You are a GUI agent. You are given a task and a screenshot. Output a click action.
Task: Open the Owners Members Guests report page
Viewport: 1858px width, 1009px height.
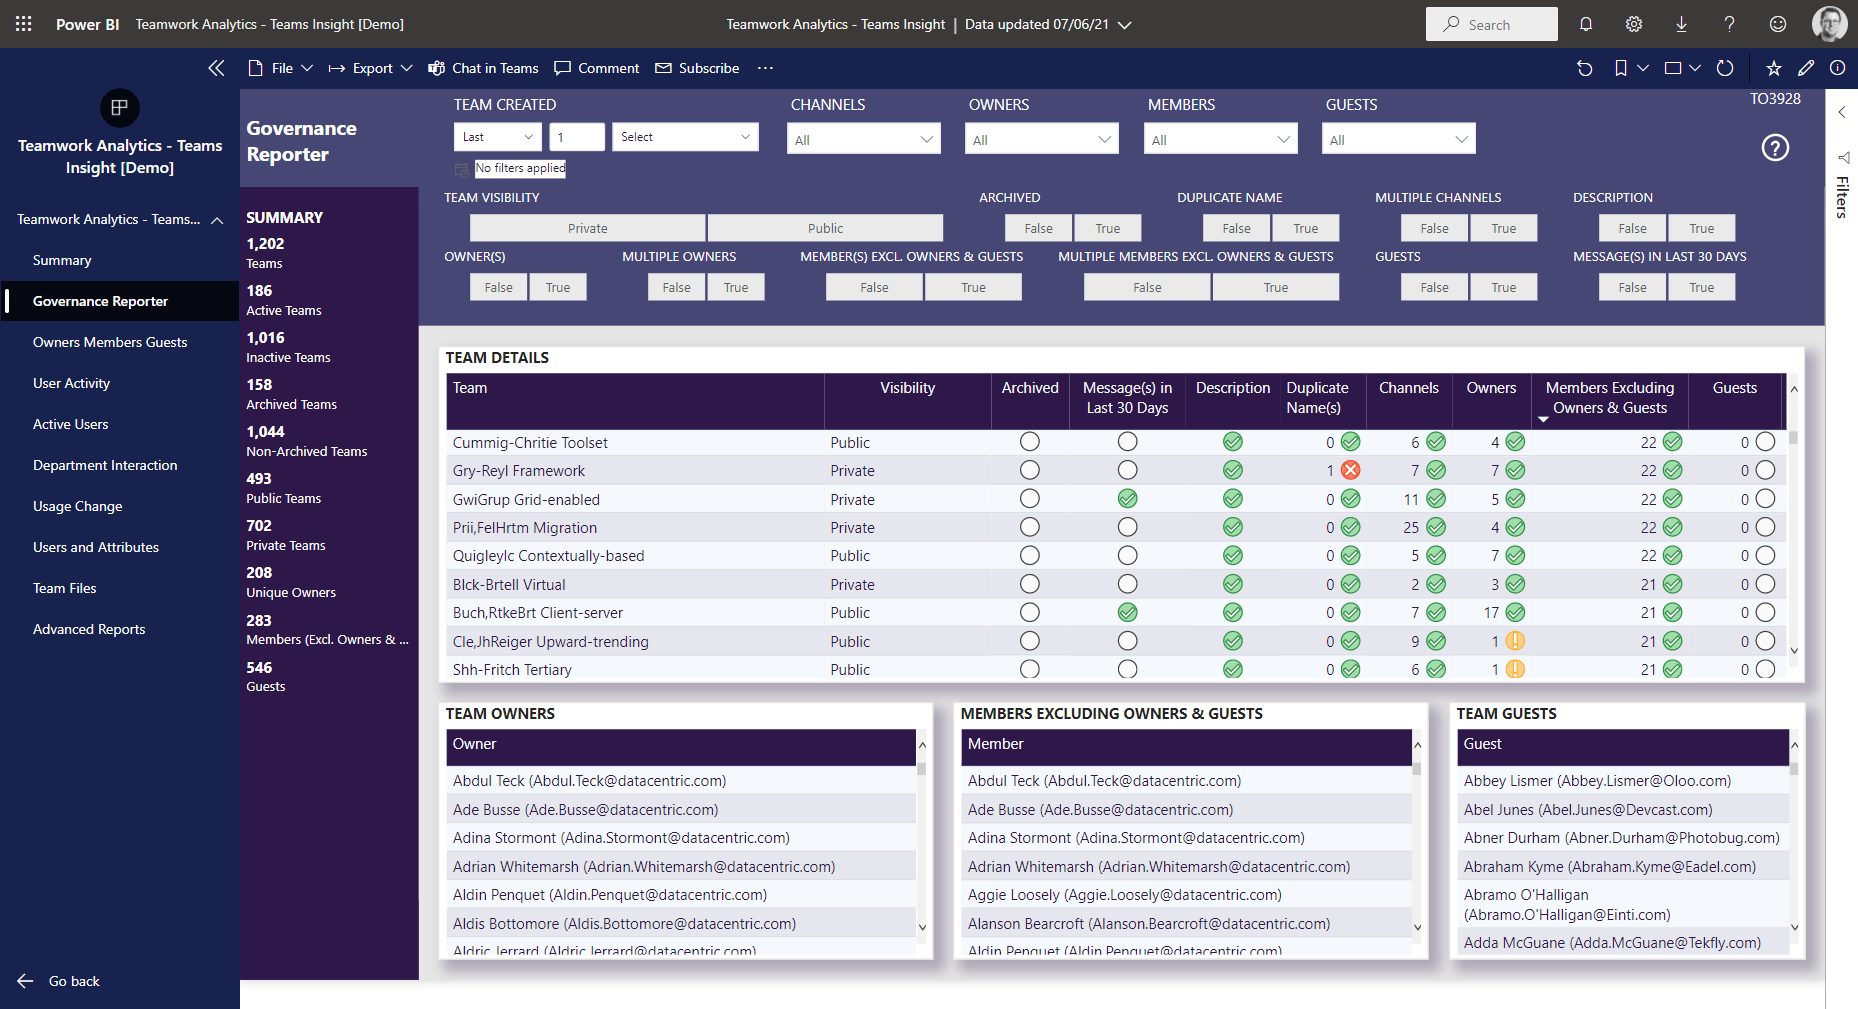click(110, 342)
